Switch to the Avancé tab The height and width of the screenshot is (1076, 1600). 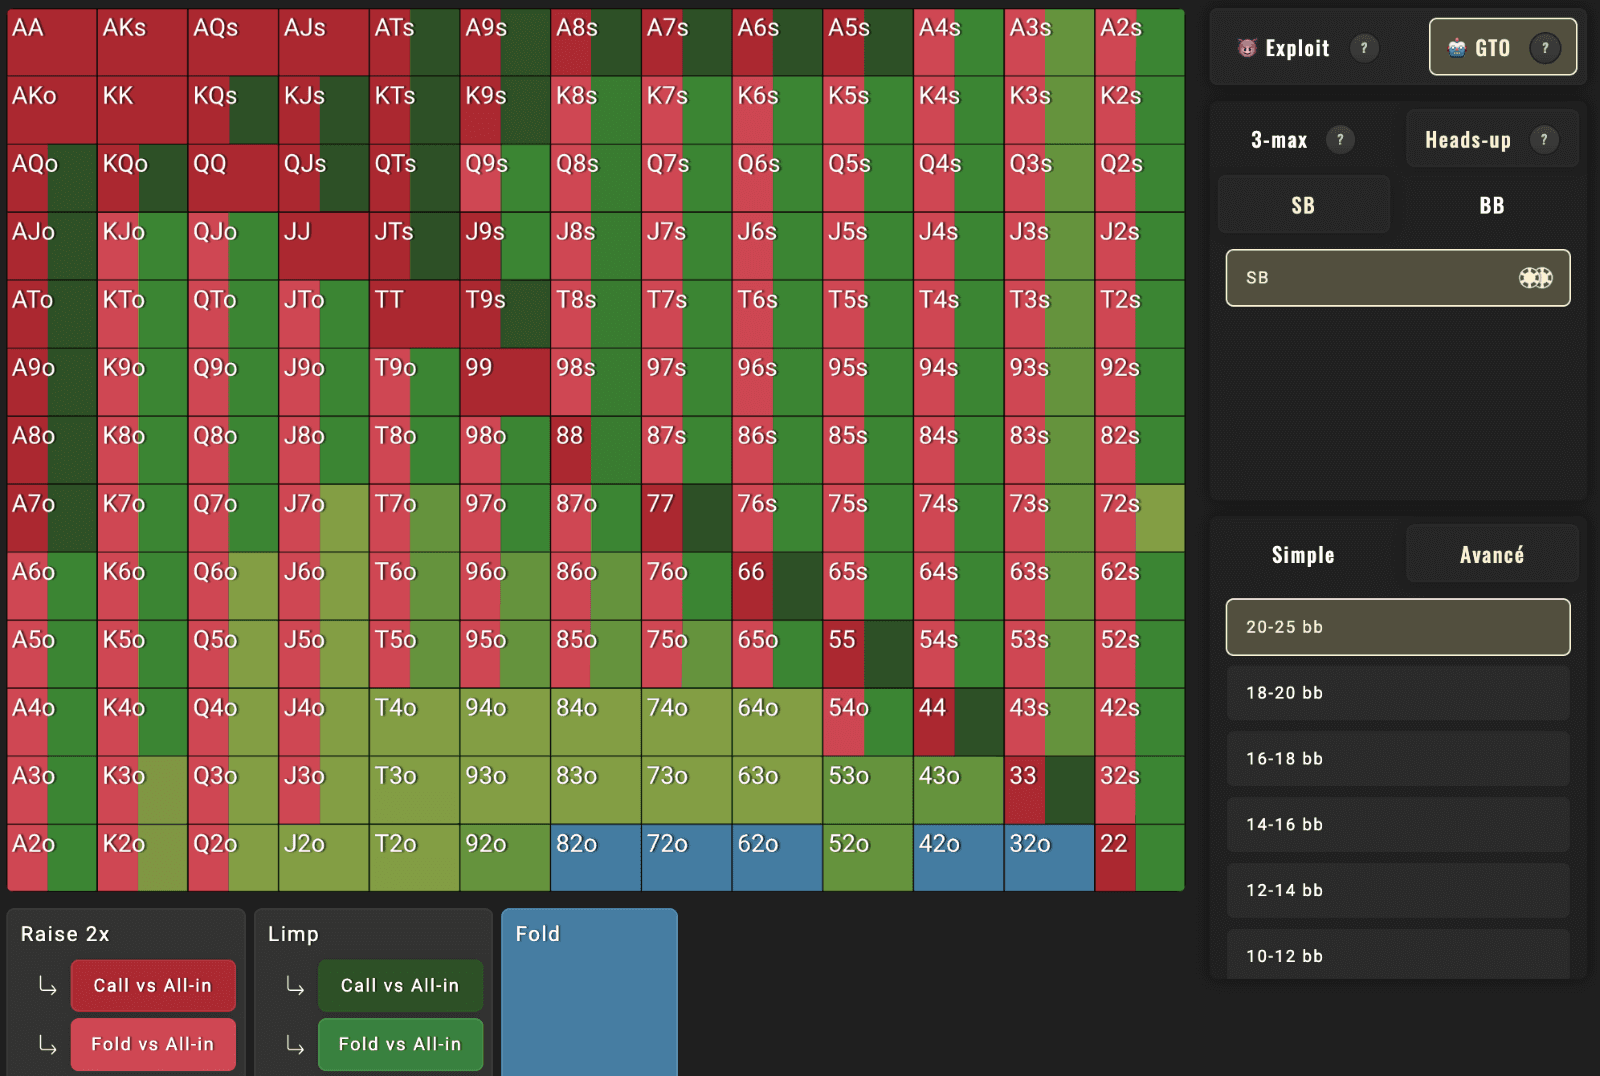[1491, 554]
